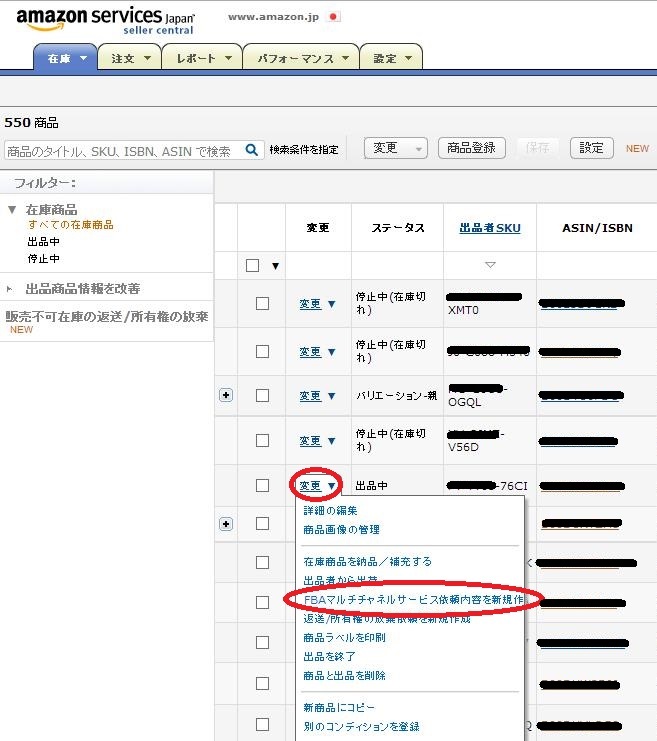Click the Japan flag icon

[x=334, y=17]
